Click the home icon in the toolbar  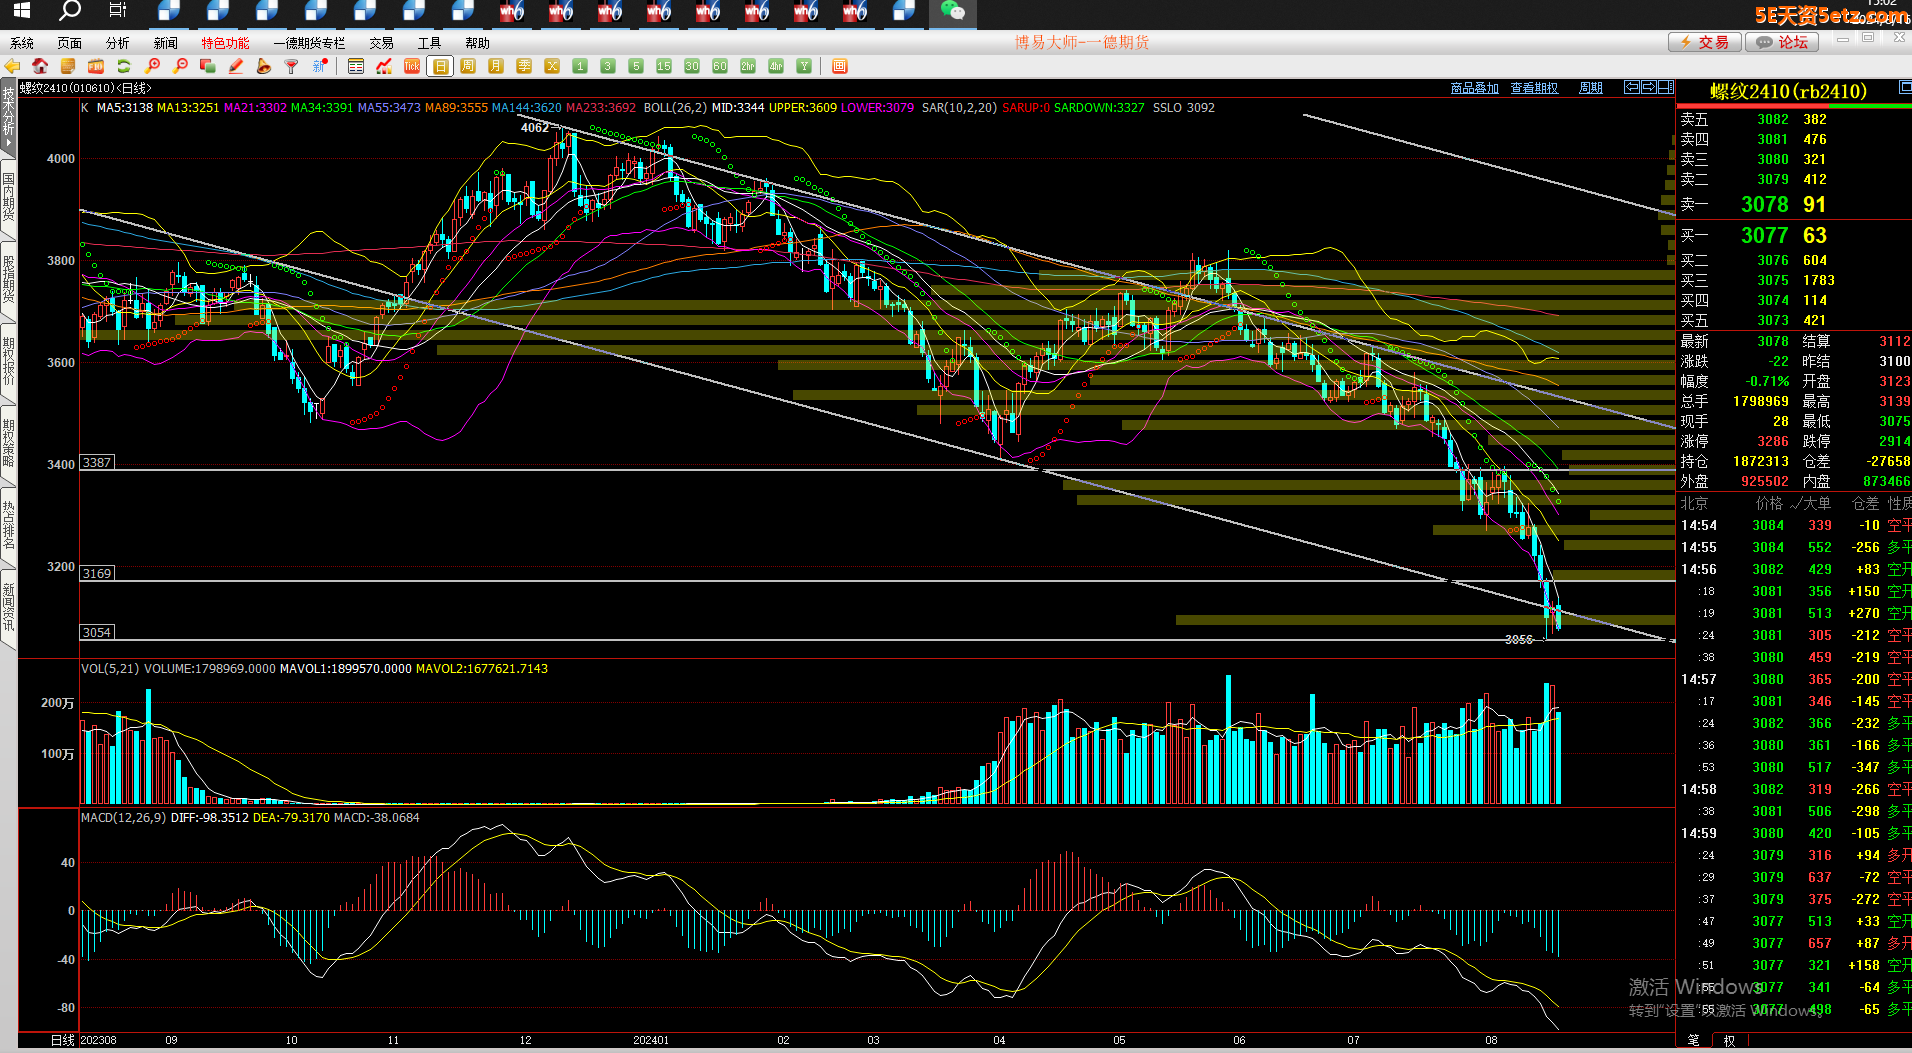tap(40, 66)
